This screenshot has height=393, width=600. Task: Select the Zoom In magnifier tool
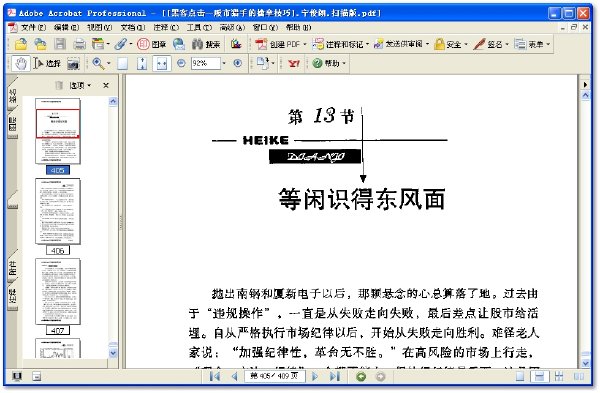coord(98,64)
